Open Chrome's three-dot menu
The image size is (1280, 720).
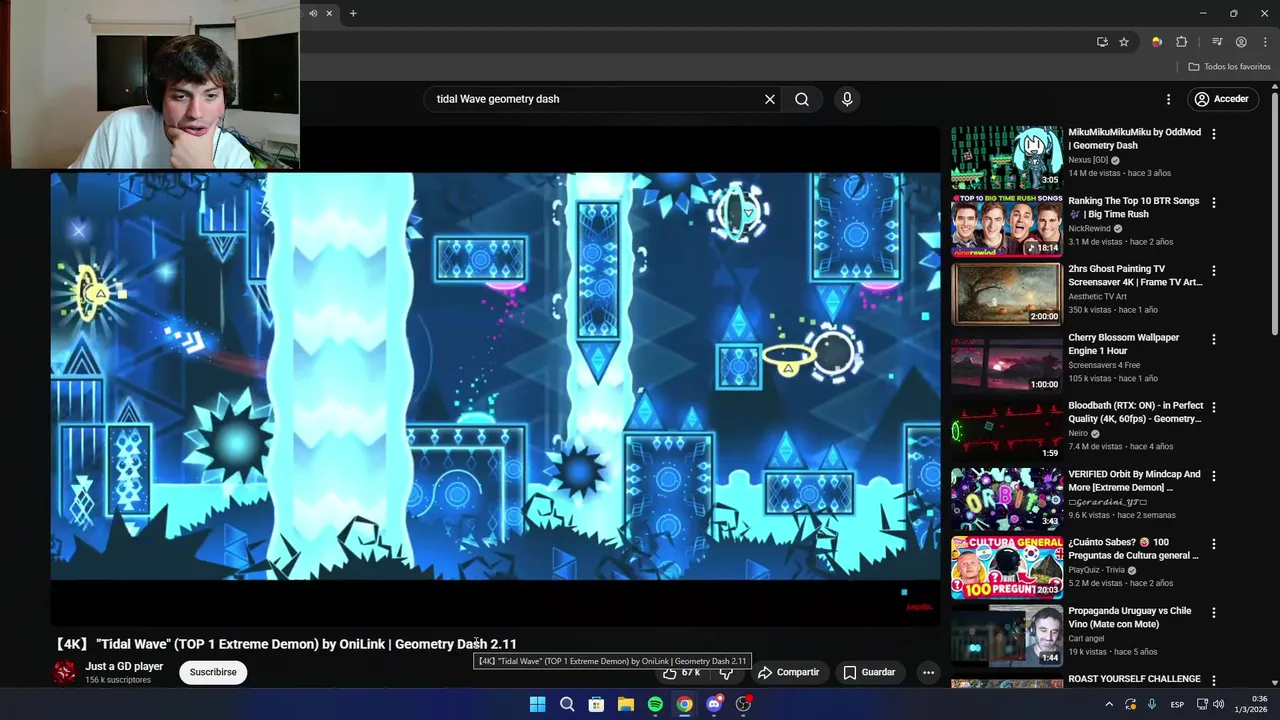pos(1265,42)
